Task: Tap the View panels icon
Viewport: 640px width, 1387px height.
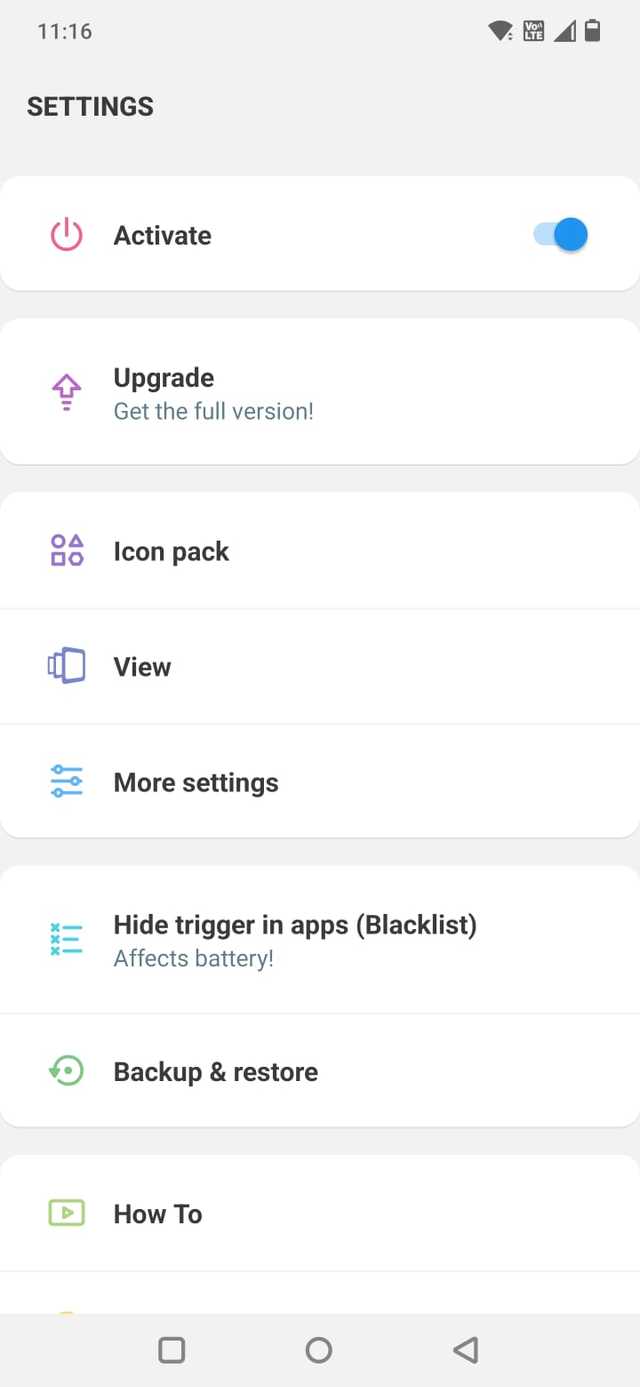Action: click(x=66, y=666)
